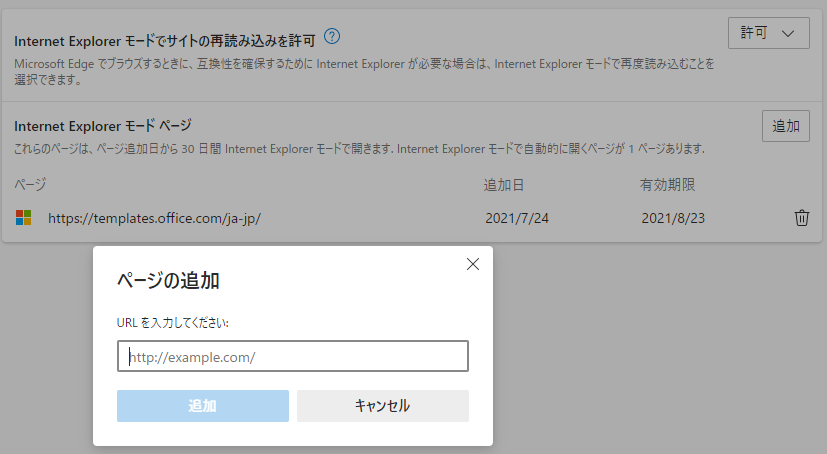Click the 有効期限 column header
Viewport: 827px width, 454px height.
click(x=668, y=185)
